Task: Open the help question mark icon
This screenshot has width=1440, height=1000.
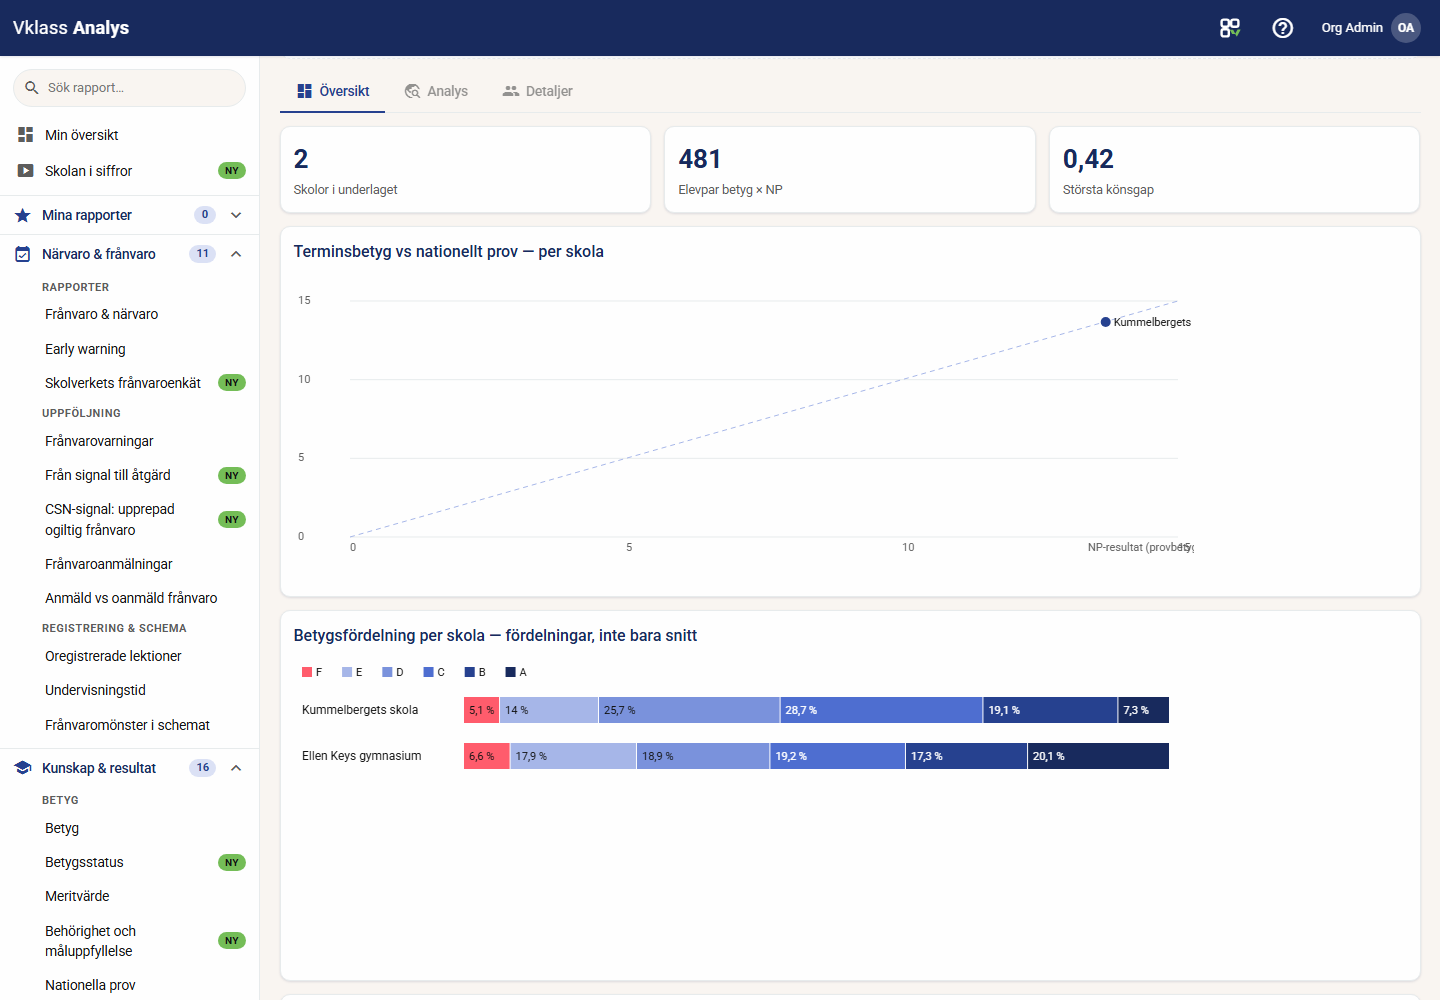Action: click(x=1283, y=28)
